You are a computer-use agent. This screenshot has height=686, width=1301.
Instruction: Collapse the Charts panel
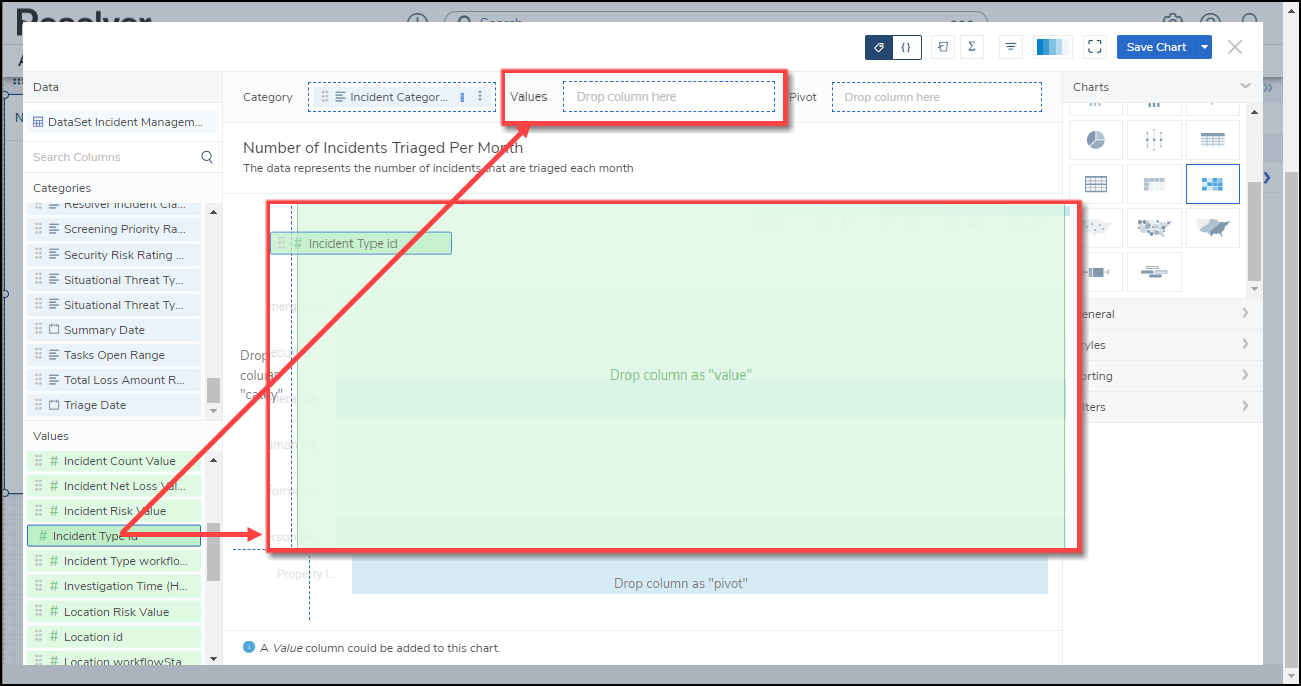click(1245, 87)
